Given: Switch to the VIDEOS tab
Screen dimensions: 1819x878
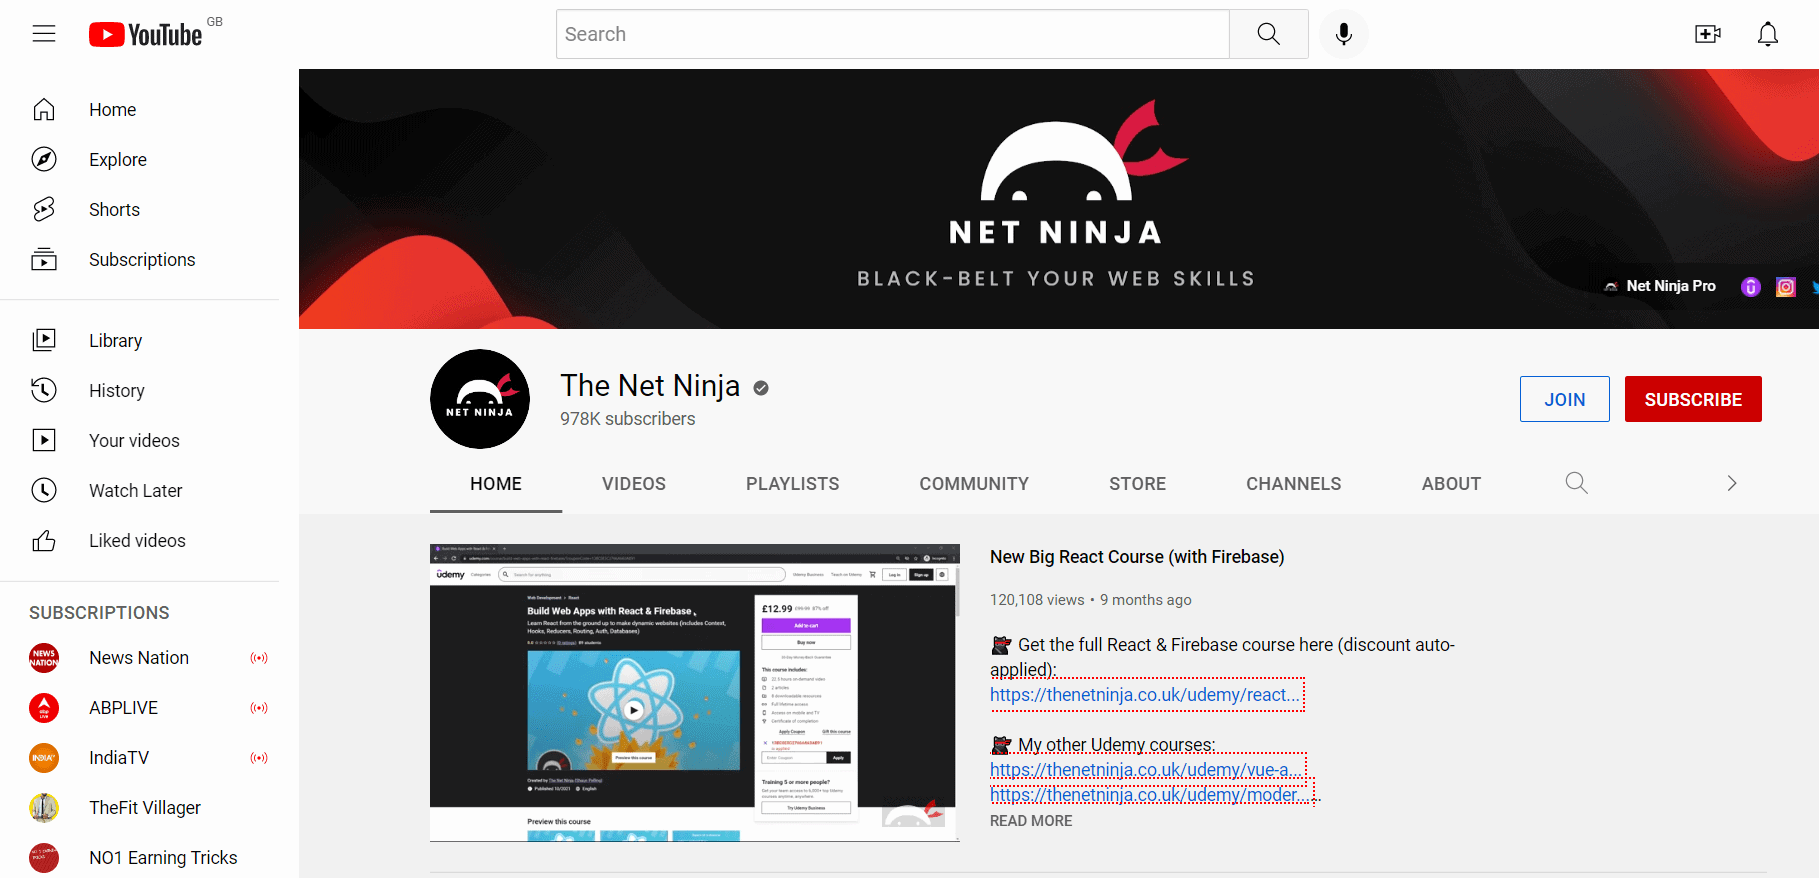Looking at the screenshot, I should [x=634, y=483].
